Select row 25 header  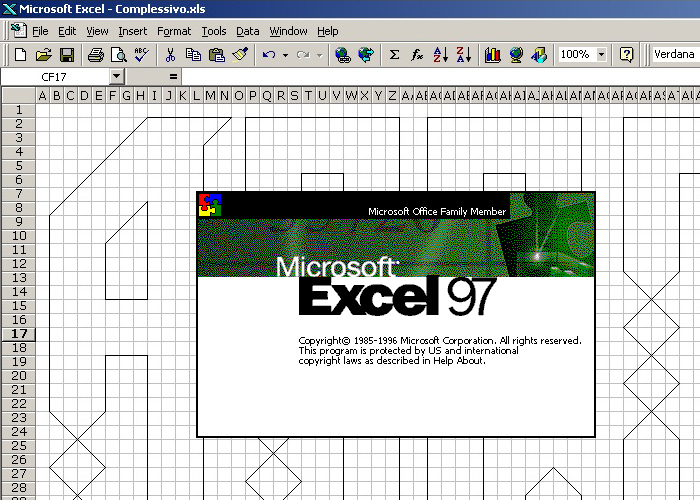[18, 446]
